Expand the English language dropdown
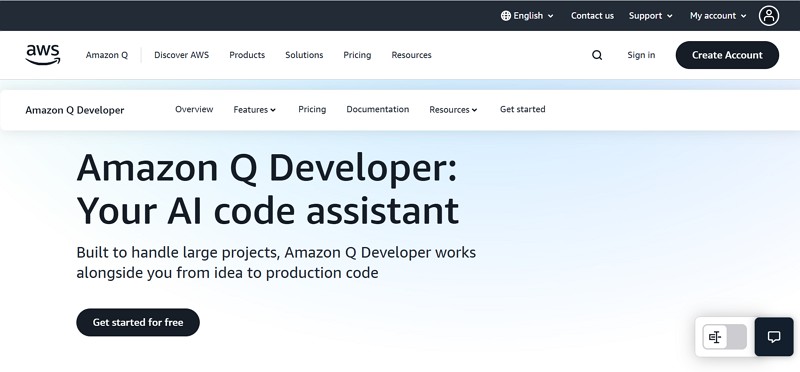This screenshot has width=800, height=372. pyautogui.click(x=527, y=16)
